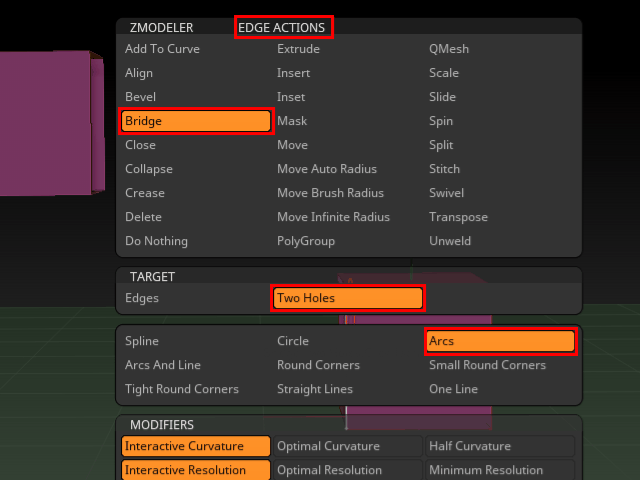Select the Bridge edge action
640x480 pixels.
pyautogui.click(x=196, y=121)
